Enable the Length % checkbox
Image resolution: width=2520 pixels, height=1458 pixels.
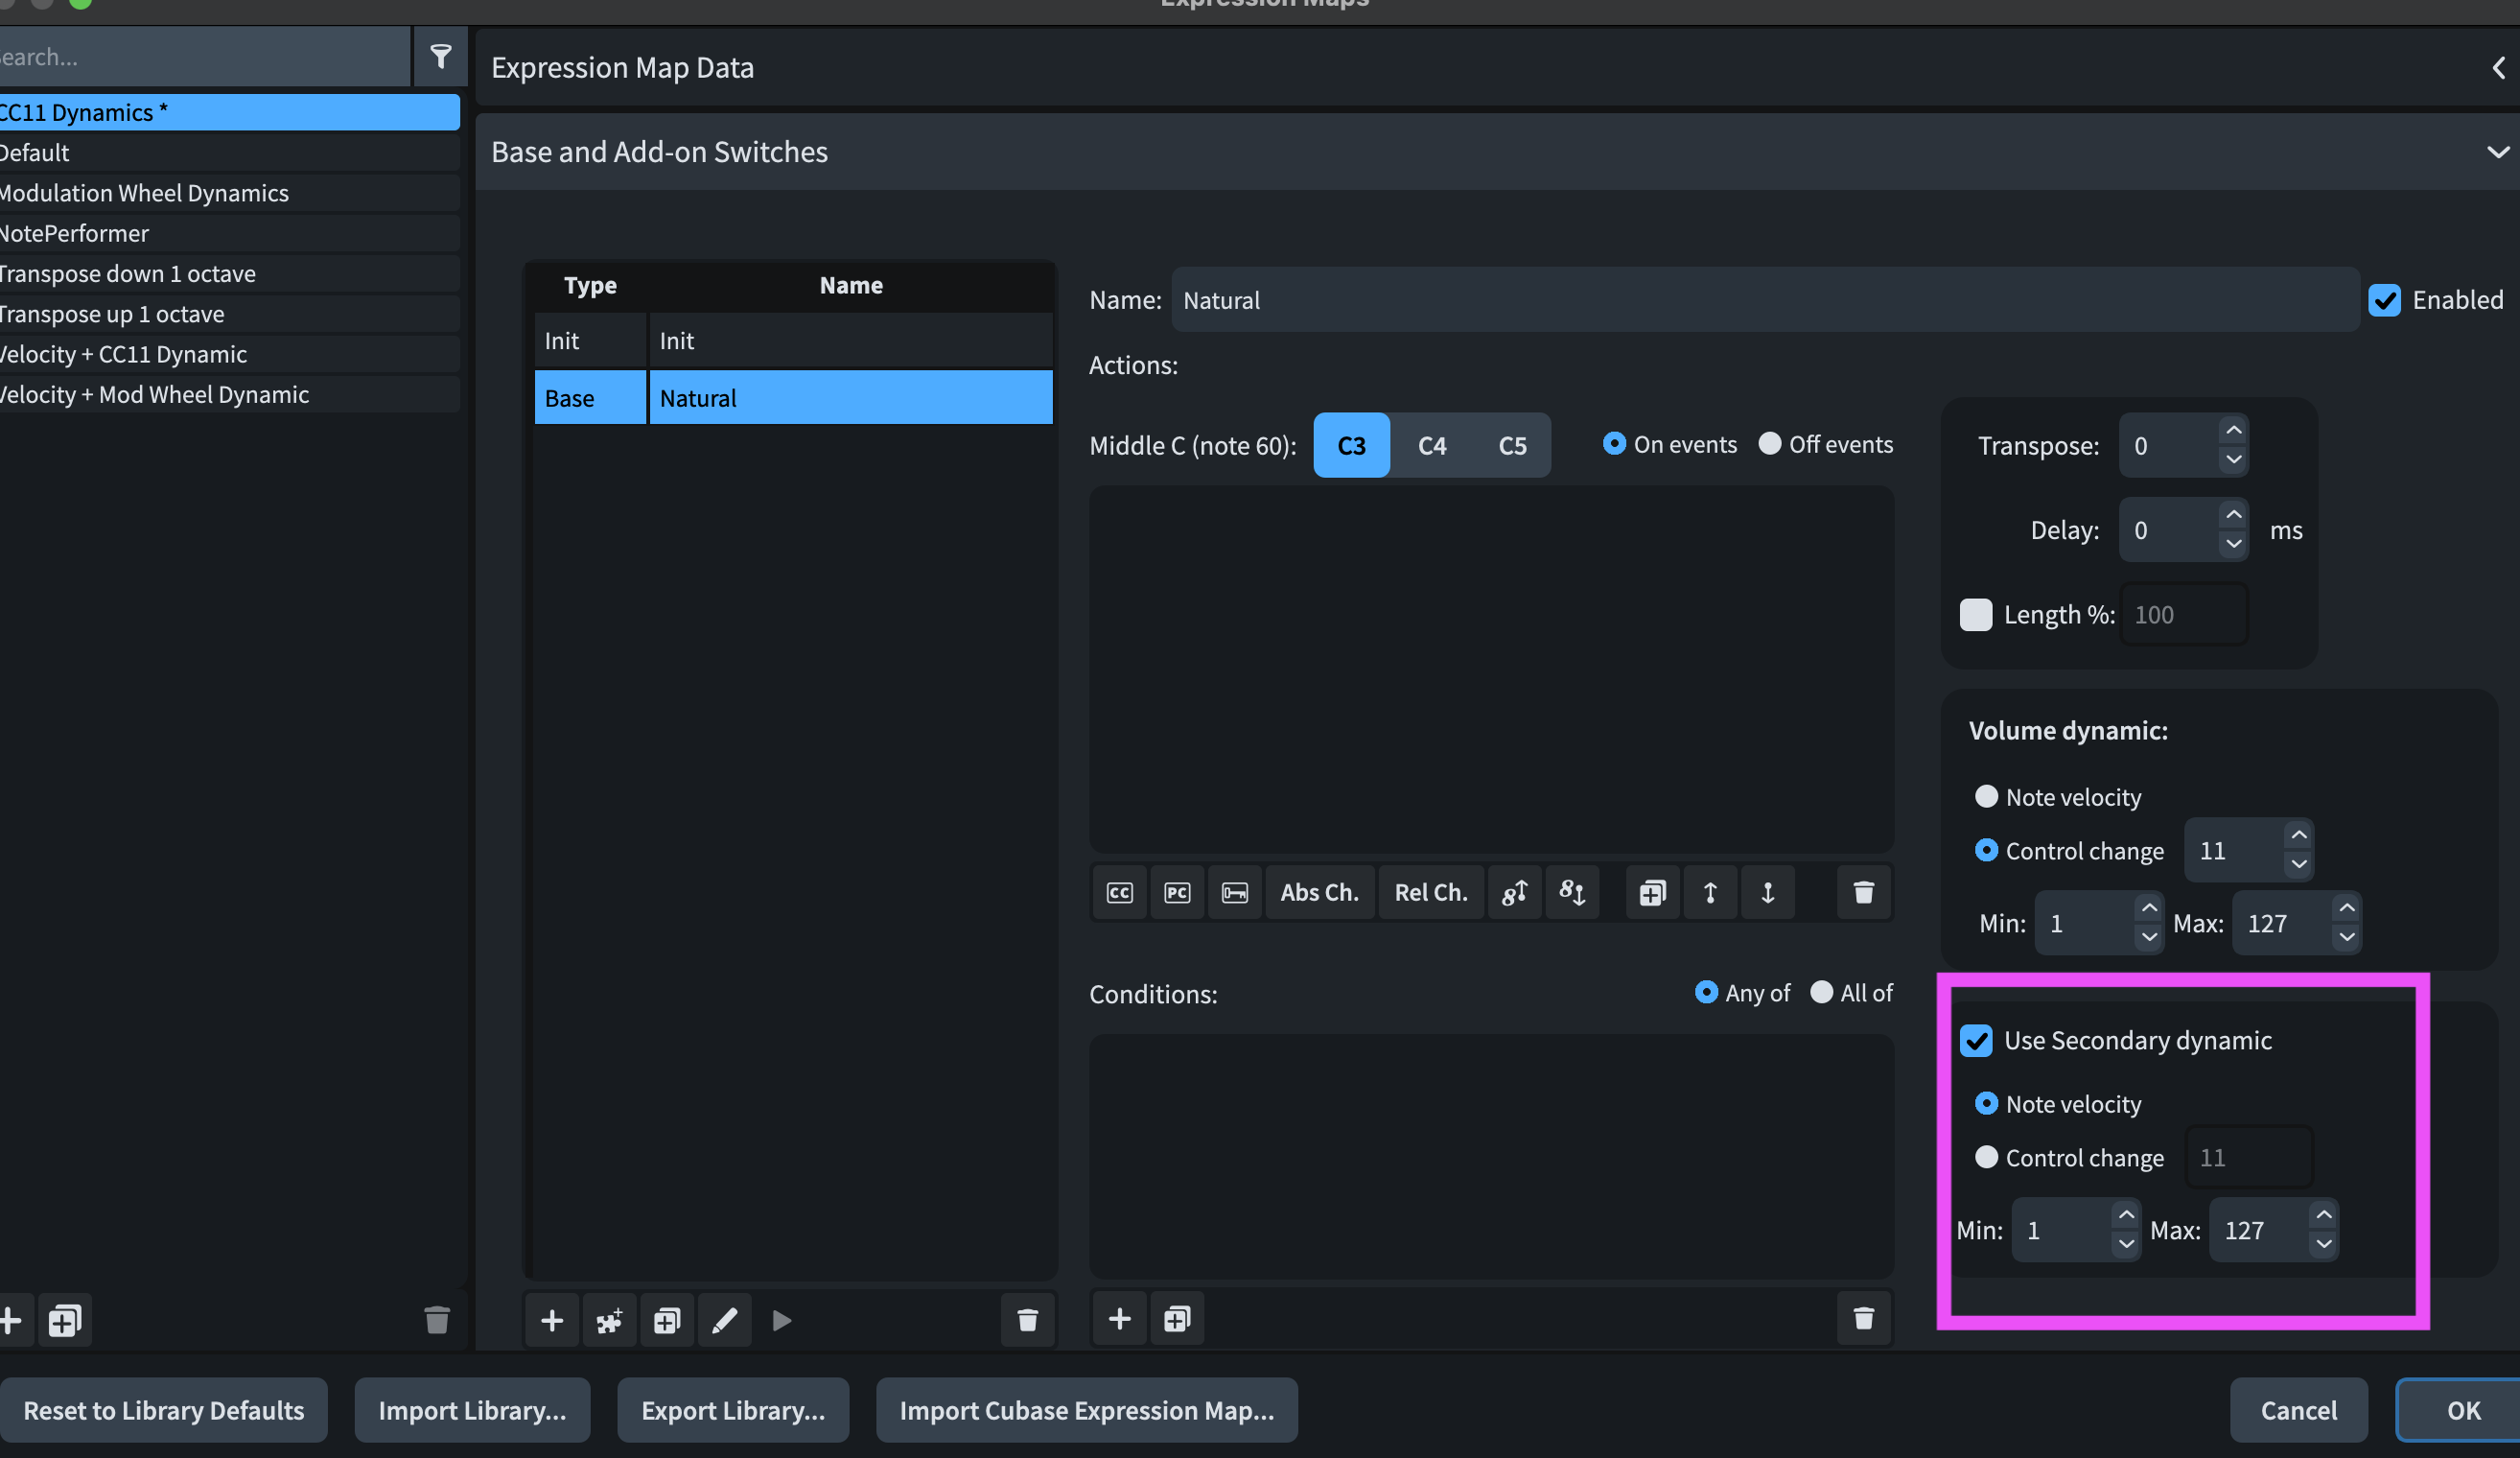1975,615
